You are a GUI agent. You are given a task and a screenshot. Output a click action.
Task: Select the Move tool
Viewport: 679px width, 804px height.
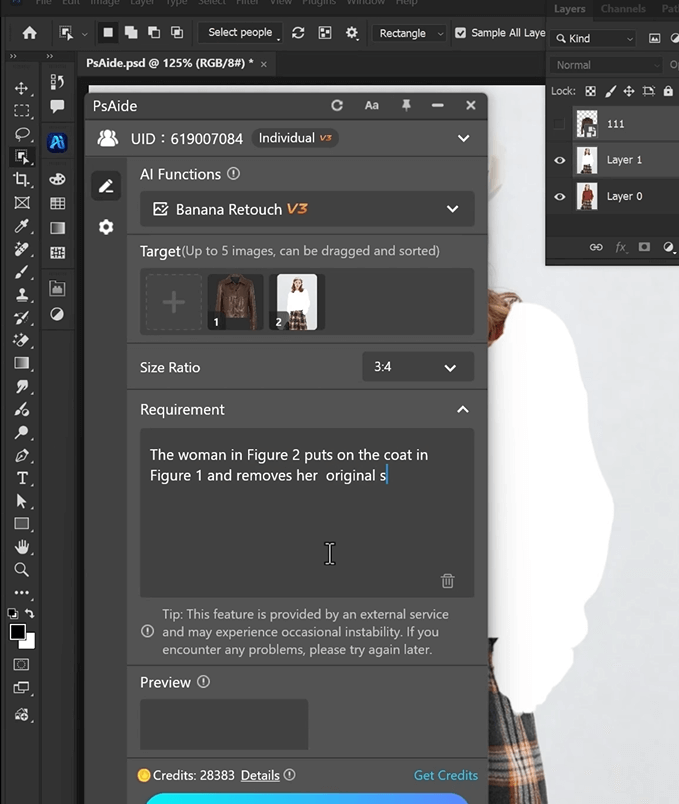pos(21,88)
